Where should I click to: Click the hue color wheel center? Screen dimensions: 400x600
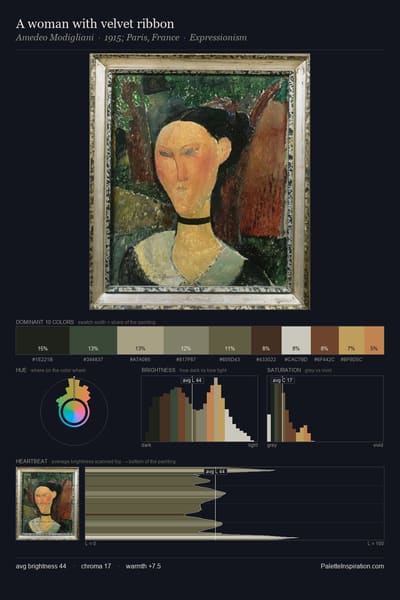pyautogui.click(x=74, y=412)
